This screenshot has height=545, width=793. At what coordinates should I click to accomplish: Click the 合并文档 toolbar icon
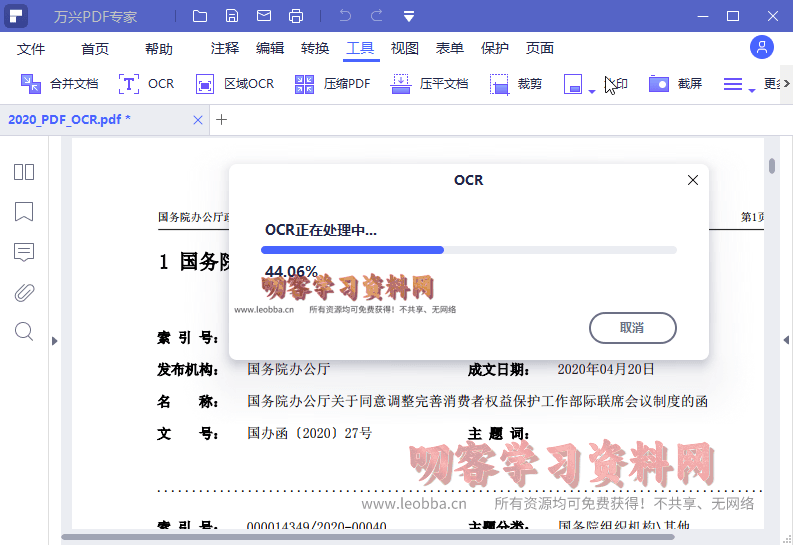[31, 84]
